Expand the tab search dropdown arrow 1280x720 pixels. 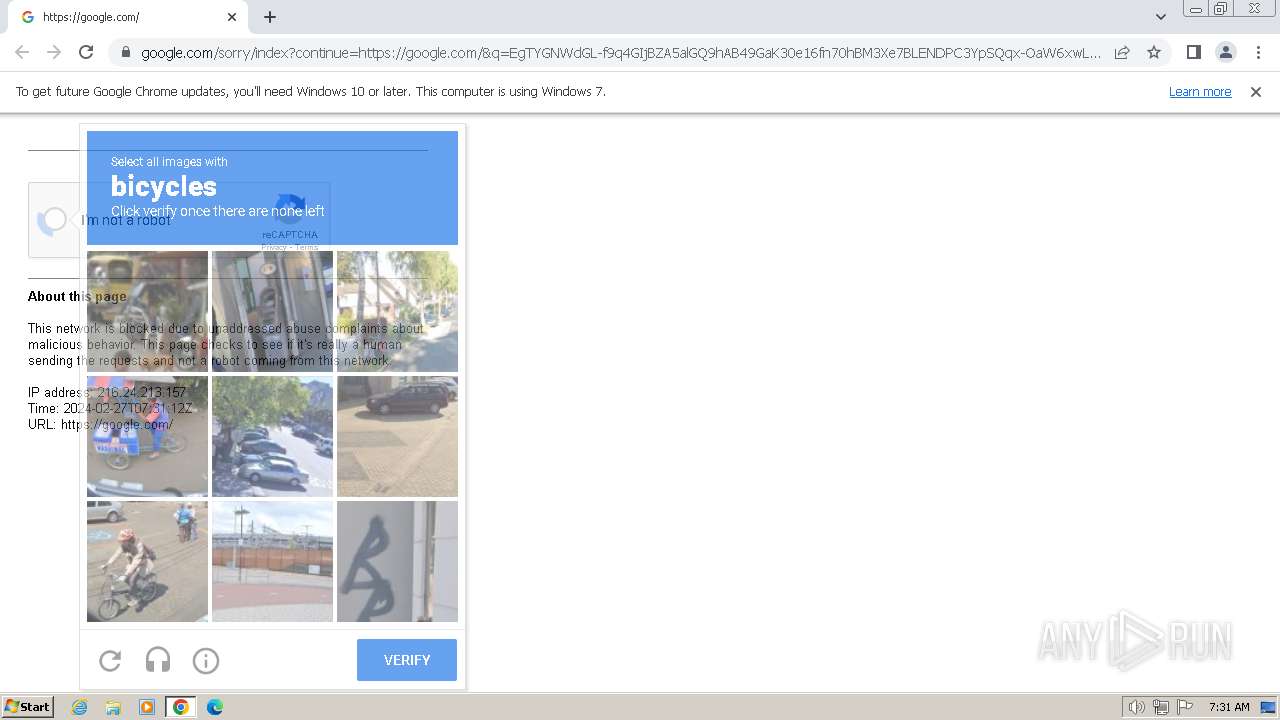tap(1161, 17)
